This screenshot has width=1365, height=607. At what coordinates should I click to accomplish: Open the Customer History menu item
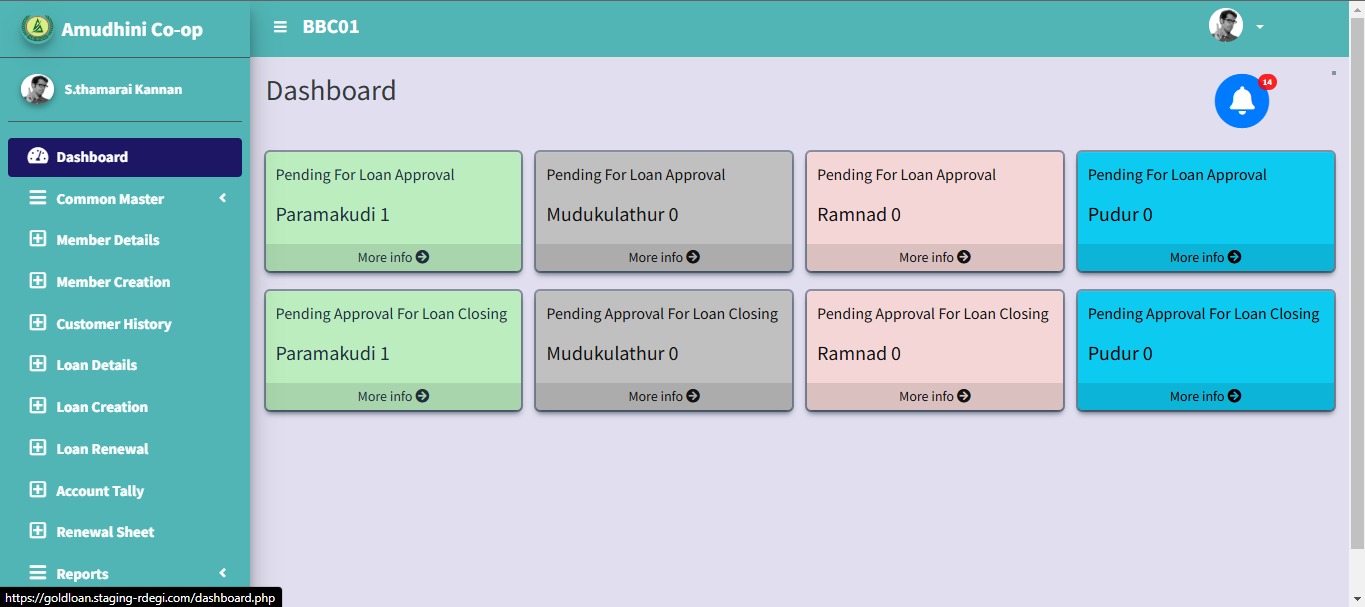[x=113, y=324]
